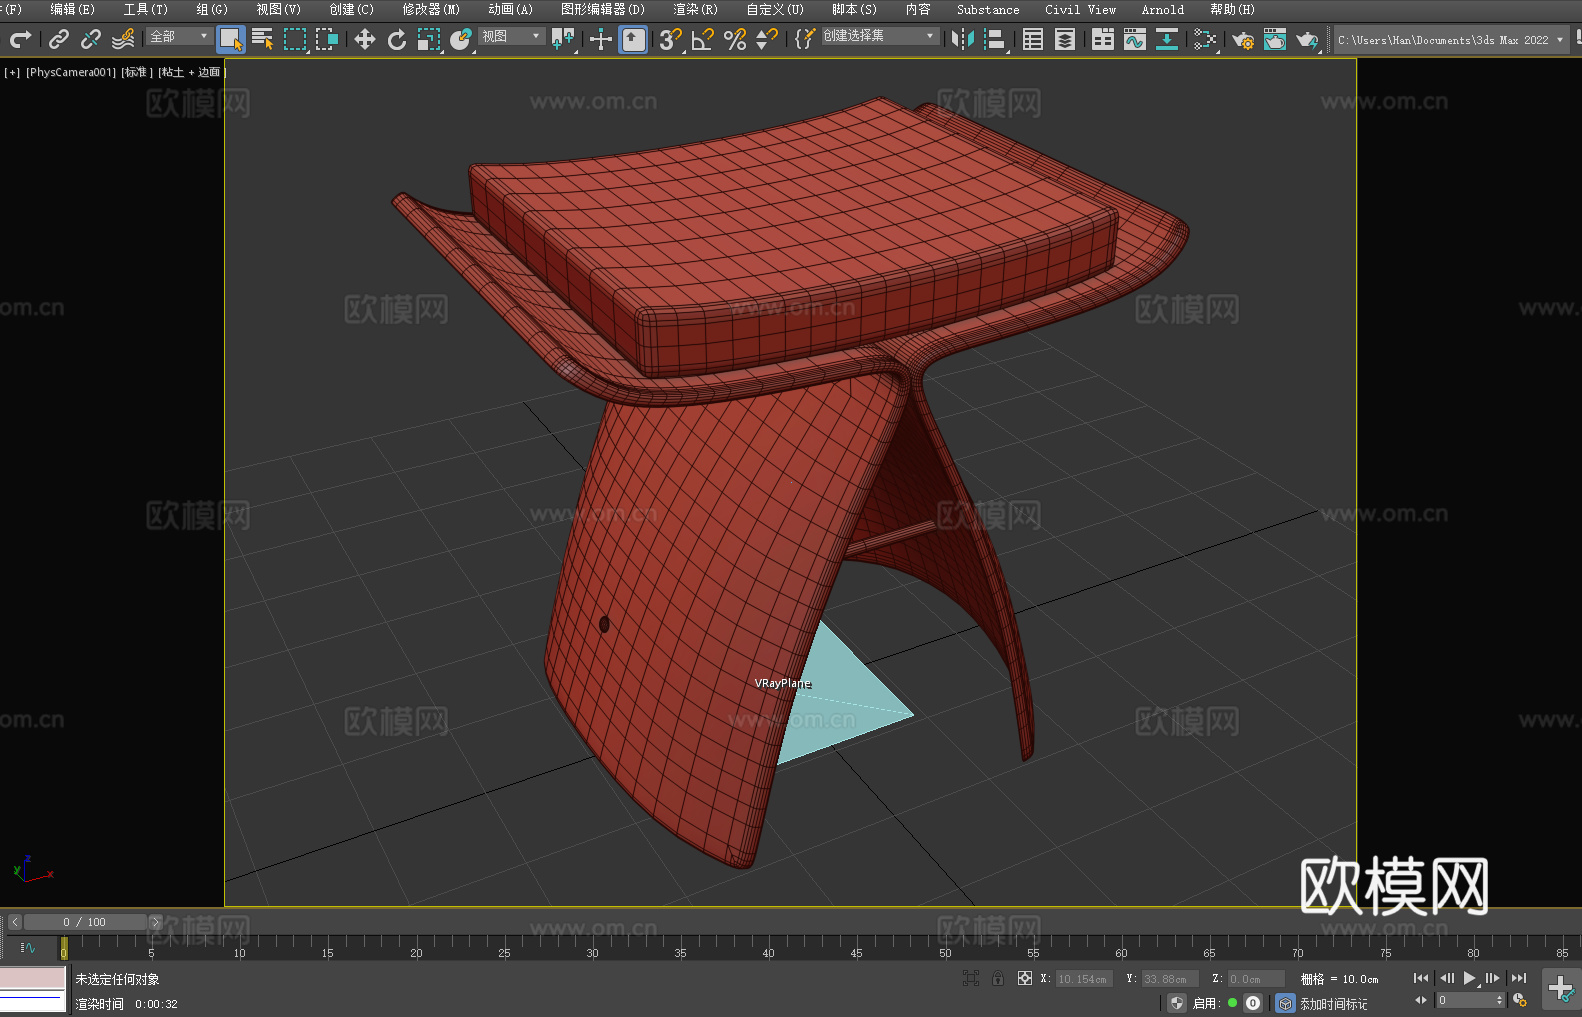Open the 自定义(U) menu
Screen dimensions: 1582x1017
pos(775,9)
